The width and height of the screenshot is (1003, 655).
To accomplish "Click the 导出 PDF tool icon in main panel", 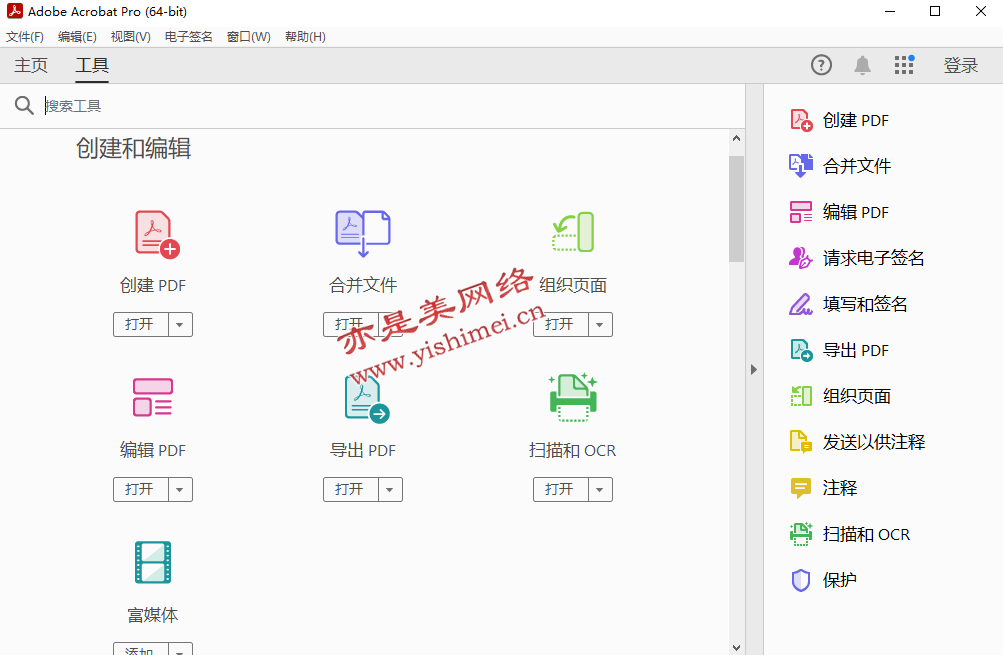I will (367, 399).
